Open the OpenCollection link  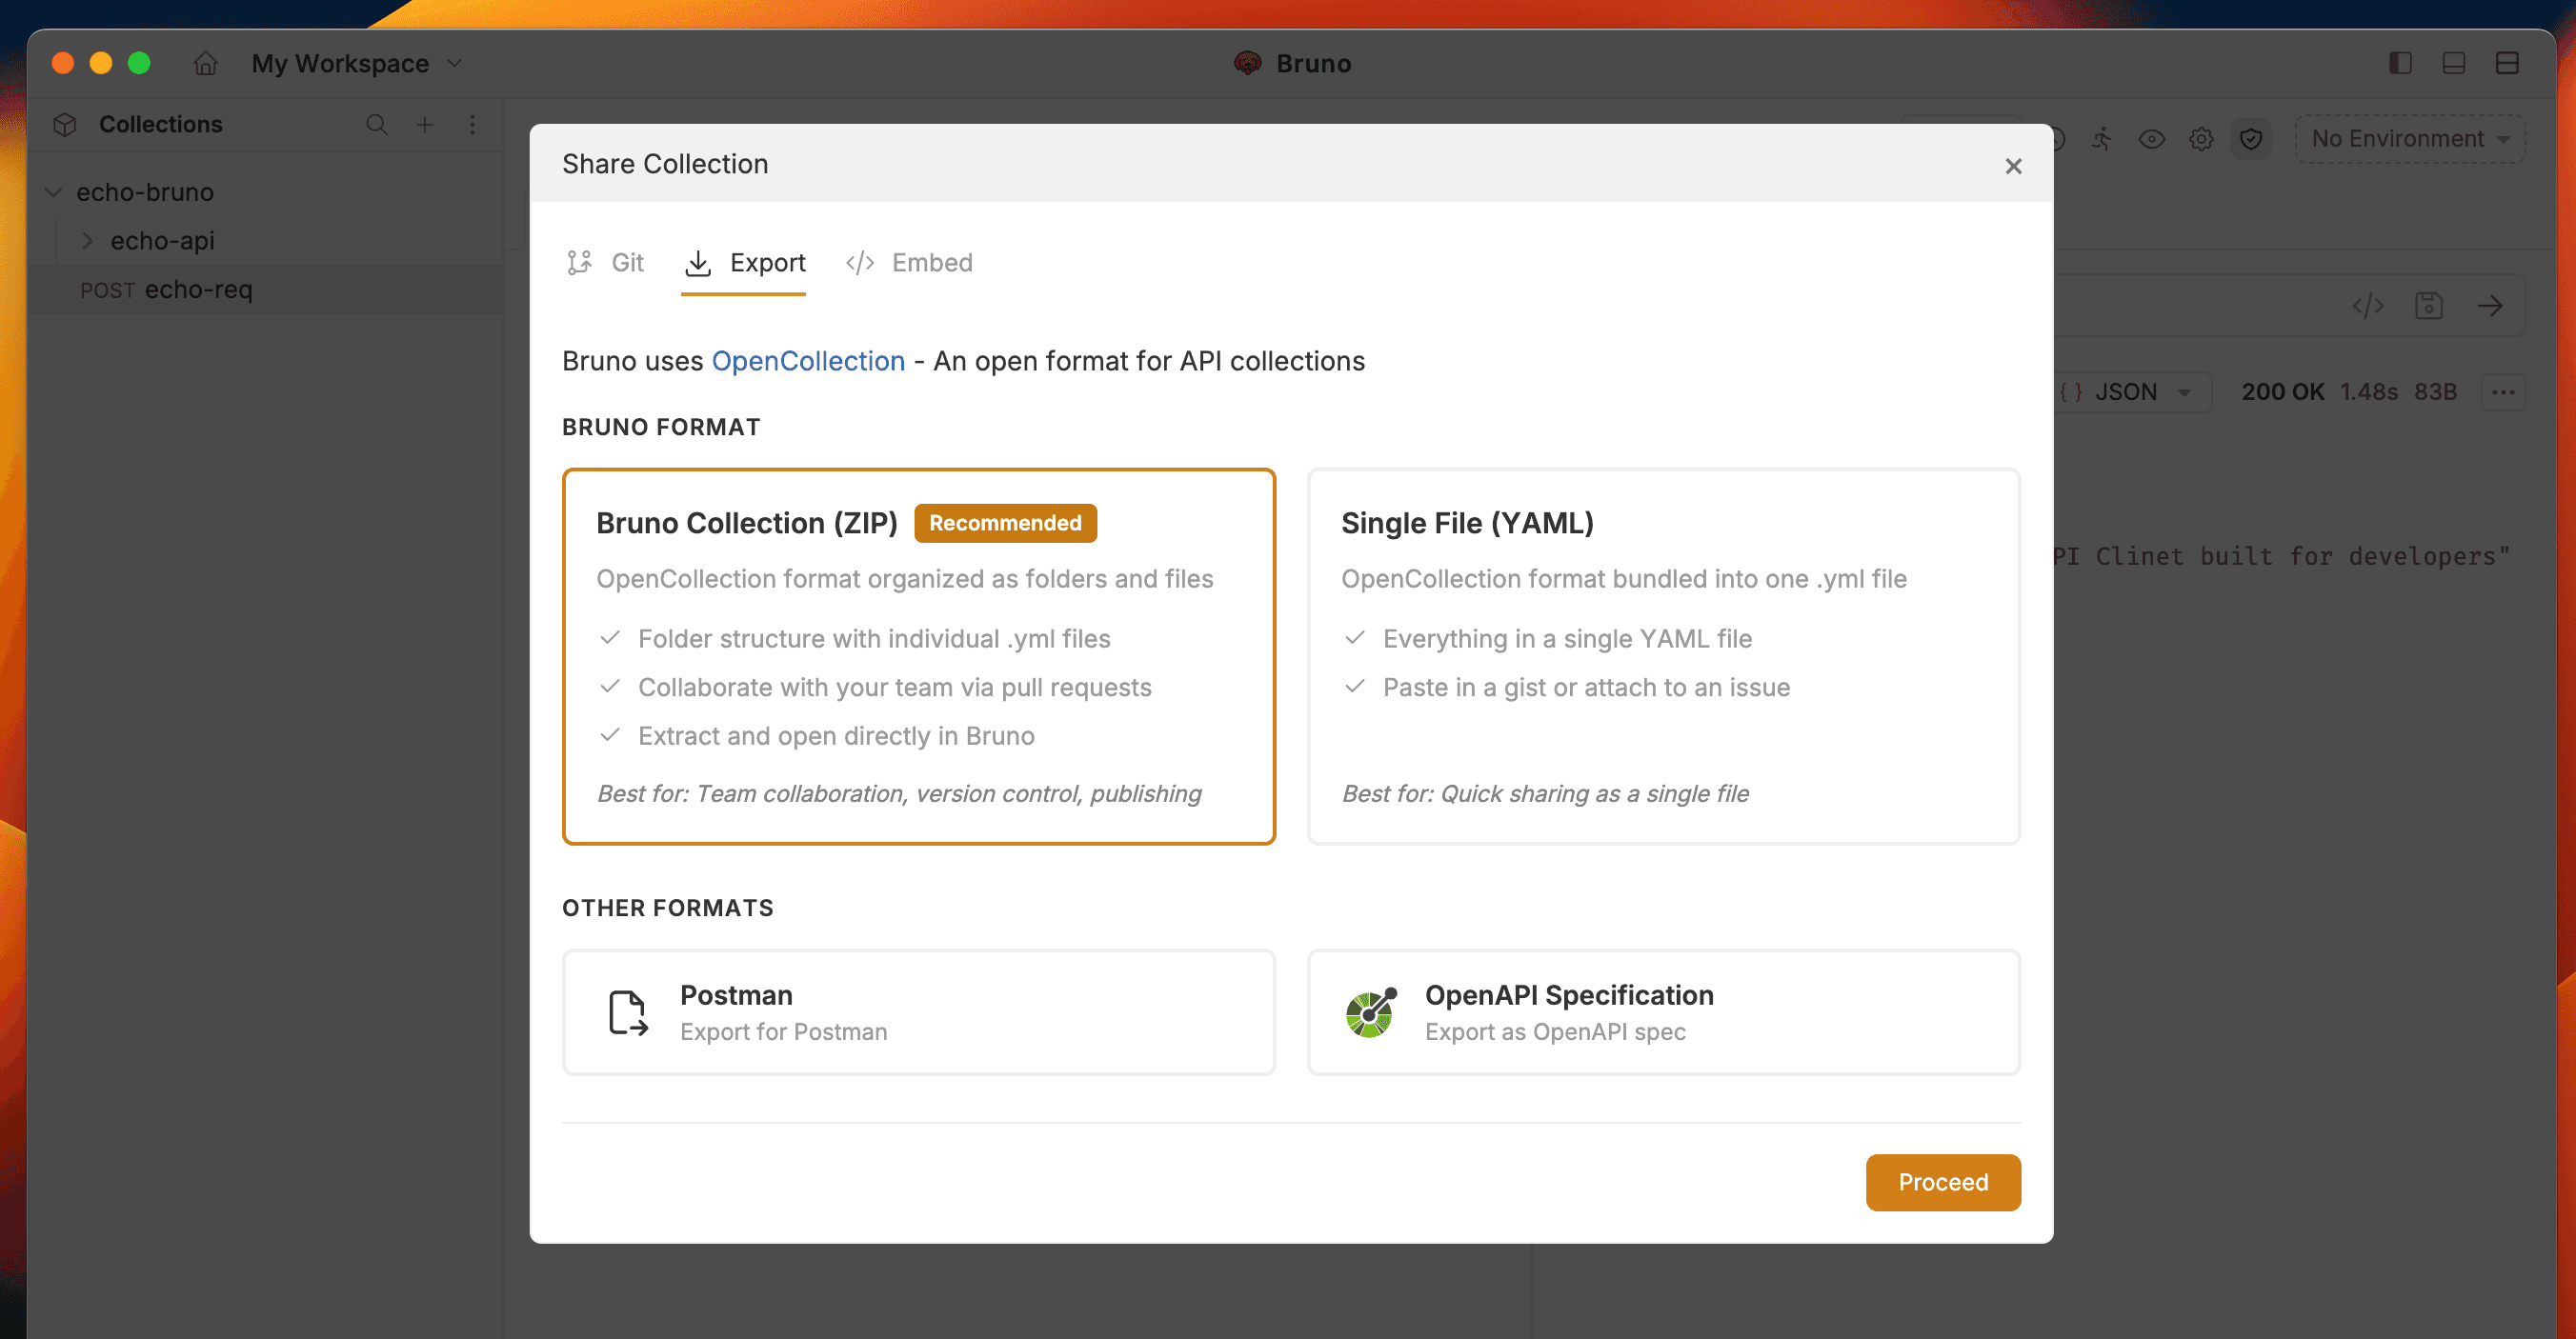[808, 361]
